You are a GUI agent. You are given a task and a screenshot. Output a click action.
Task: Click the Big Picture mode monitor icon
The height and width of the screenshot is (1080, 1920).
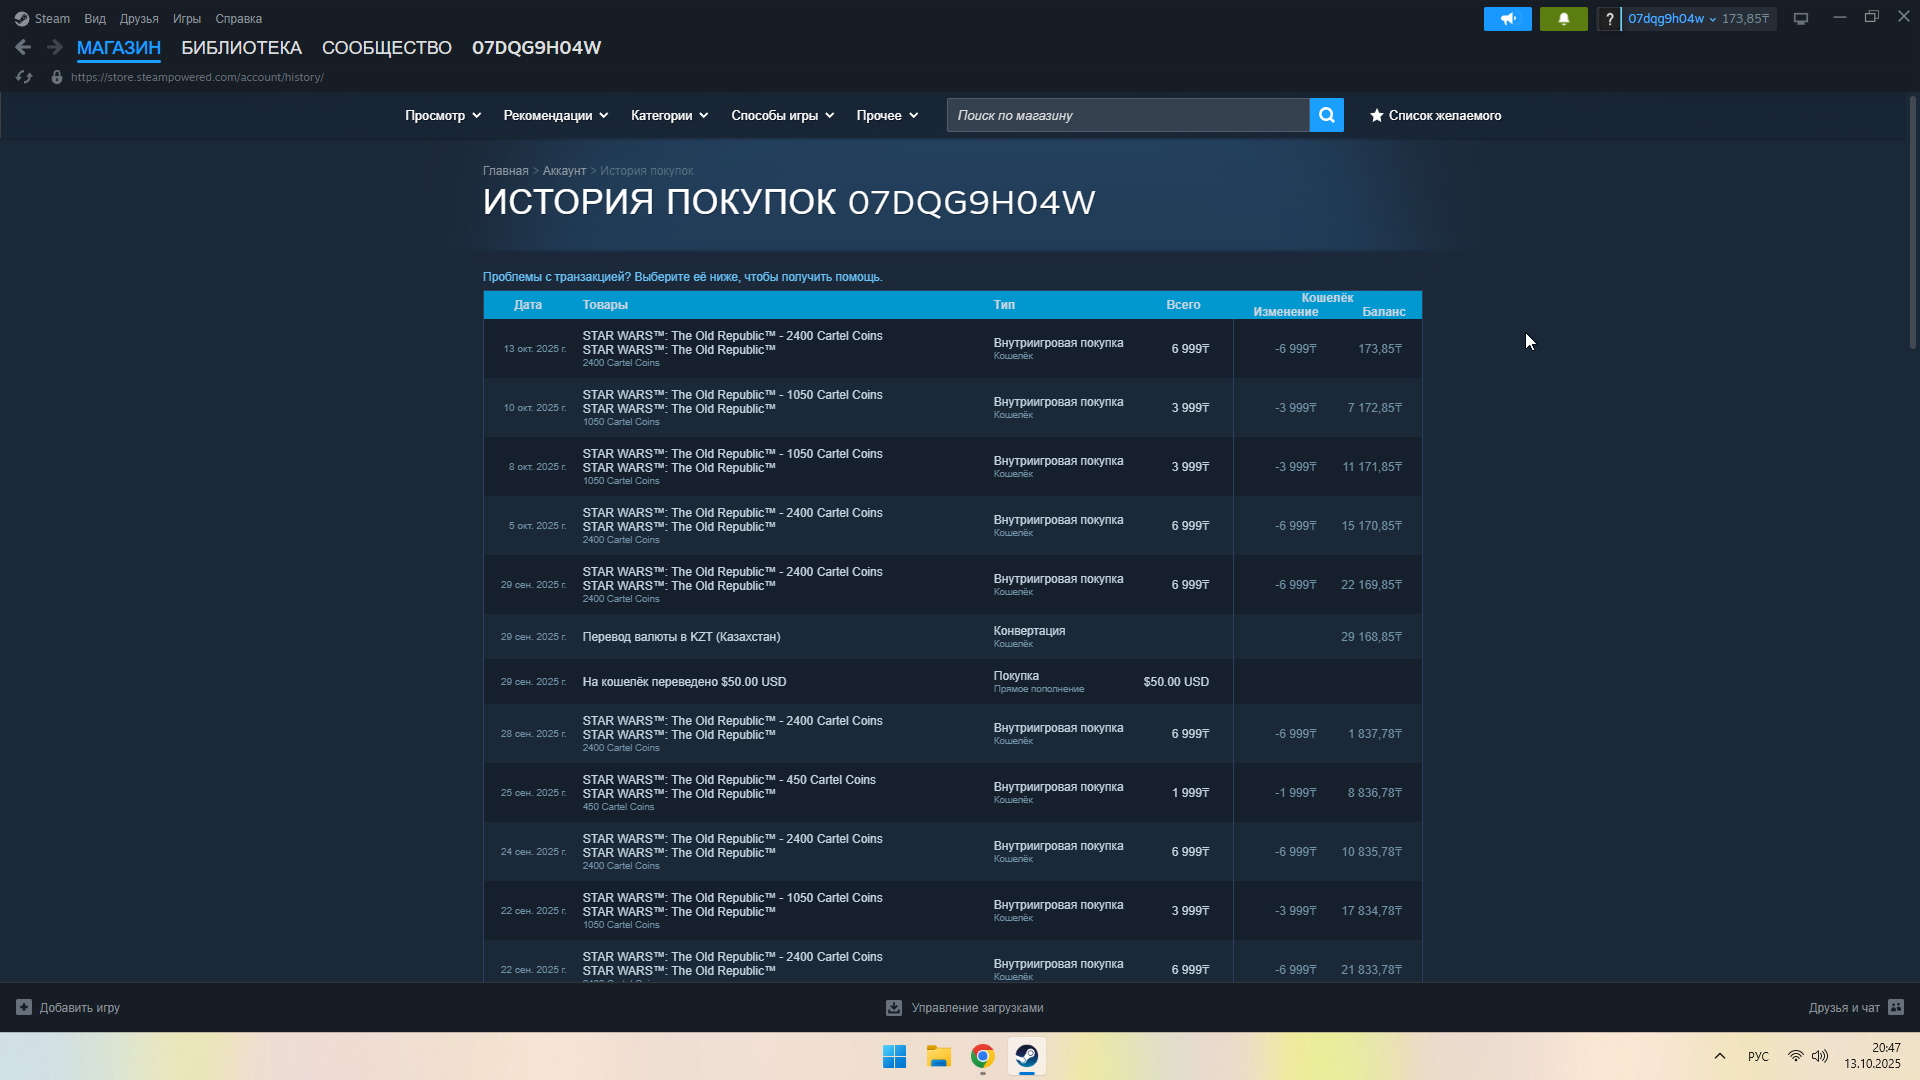[1801, 19]
